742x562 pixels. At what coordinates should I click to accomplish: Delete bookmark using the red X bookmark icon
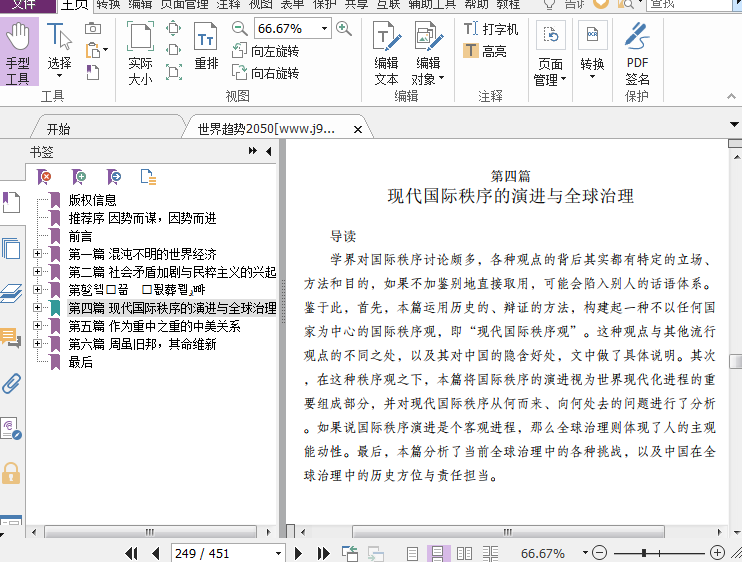click(44, 177)
